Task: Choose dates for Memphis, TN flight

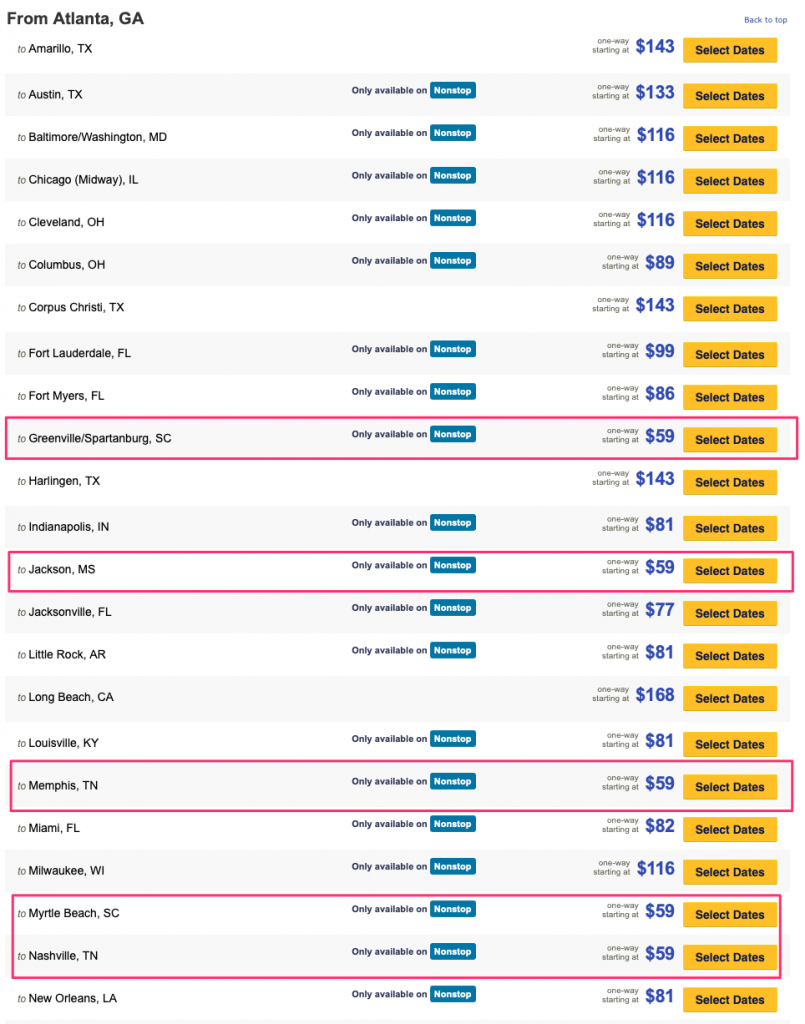Action: coord(729,787)
